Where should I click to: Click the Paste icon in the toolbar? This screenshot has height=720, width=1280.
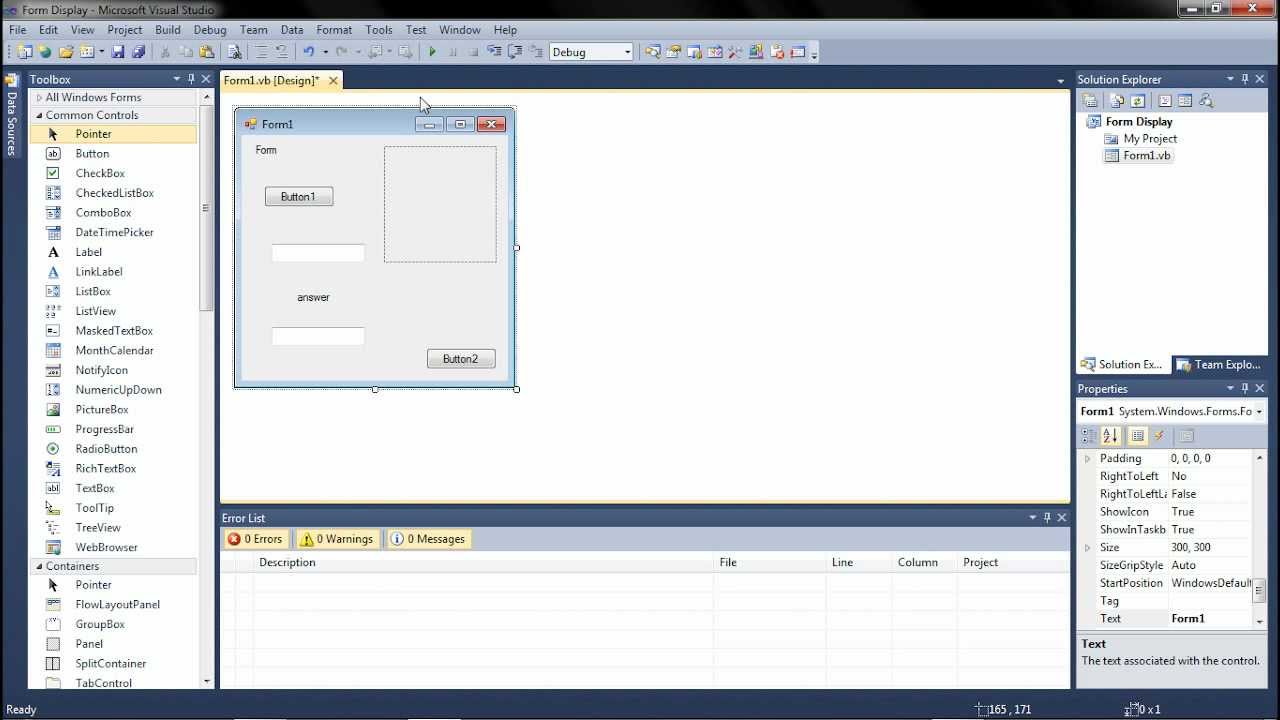(207, 52)
